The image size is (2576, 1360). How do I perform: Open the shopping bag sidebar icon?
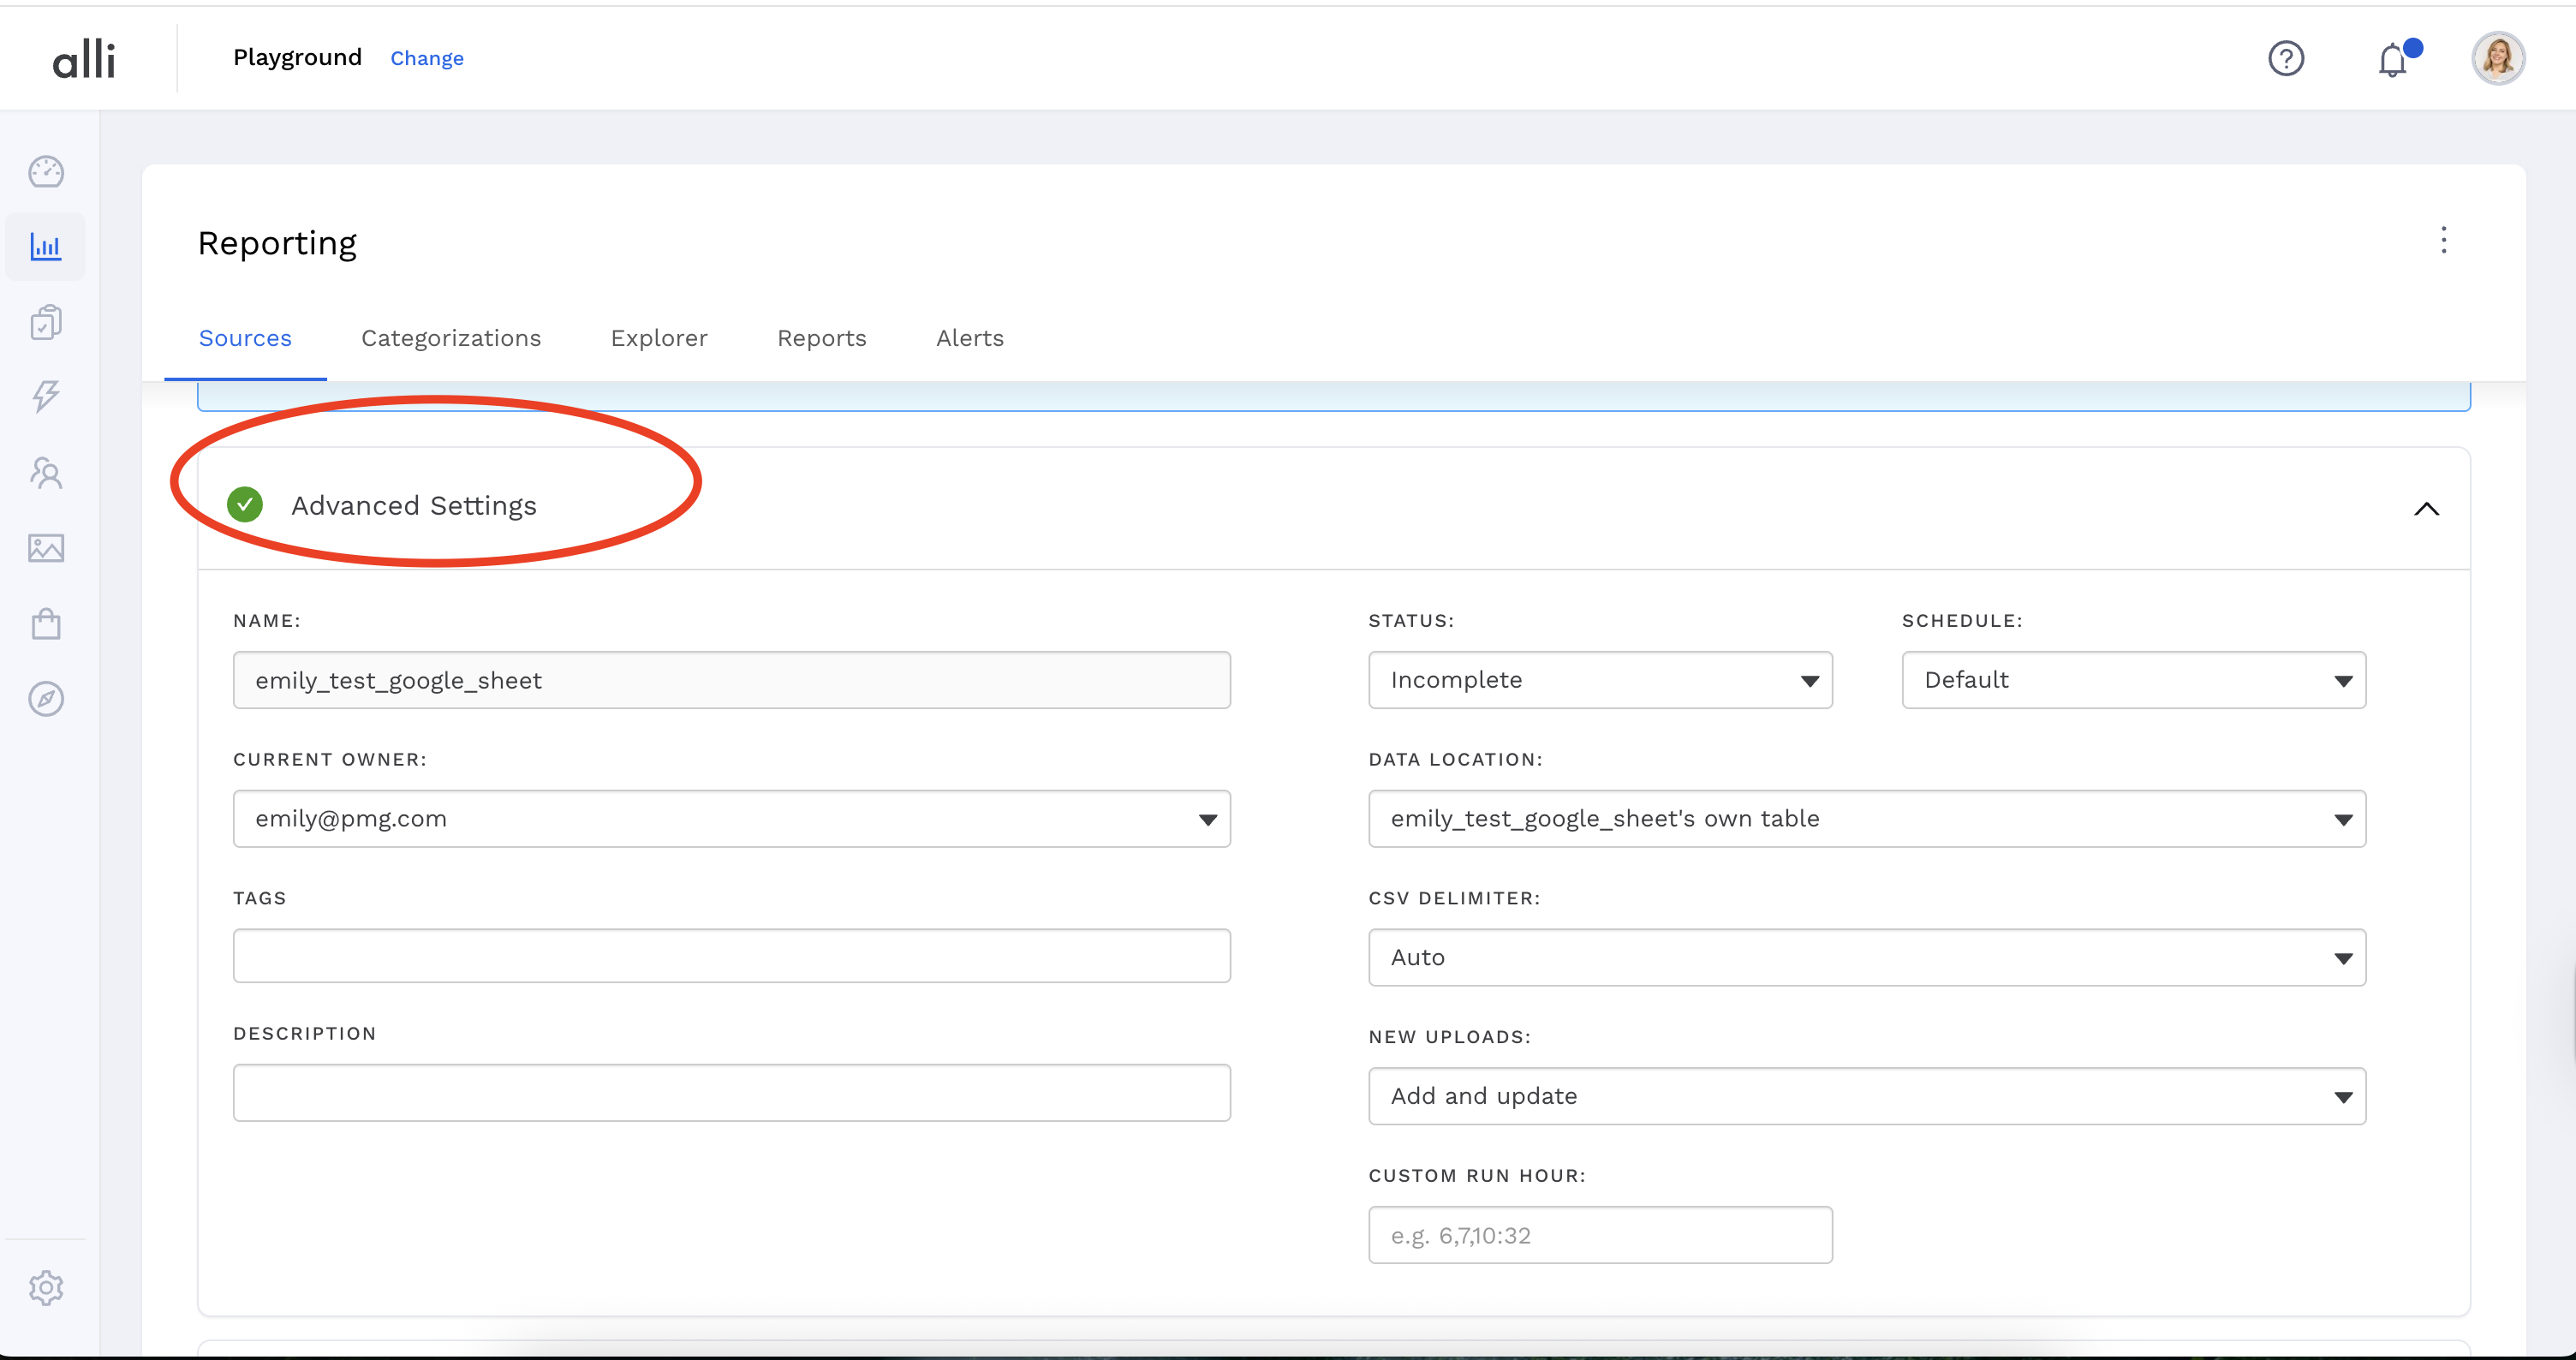(46, 624)
